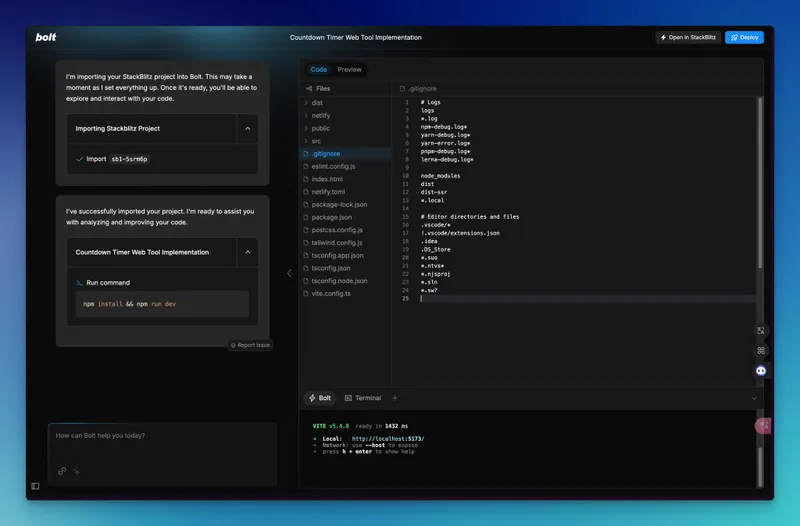Click the translate icon on right edge

pos(760,330)
